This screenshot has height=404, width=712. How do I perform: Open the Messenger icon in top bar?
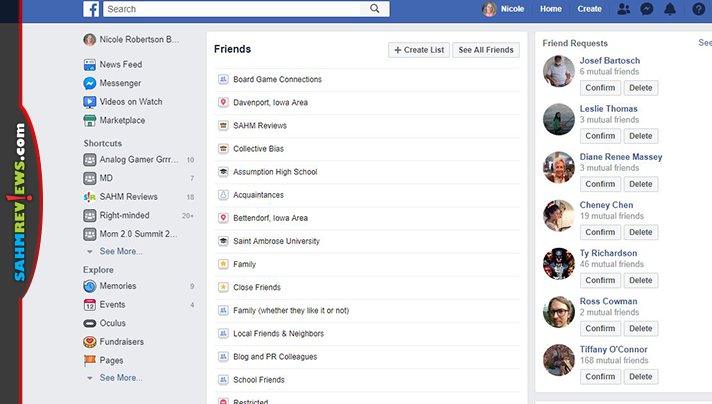[647, 9]
